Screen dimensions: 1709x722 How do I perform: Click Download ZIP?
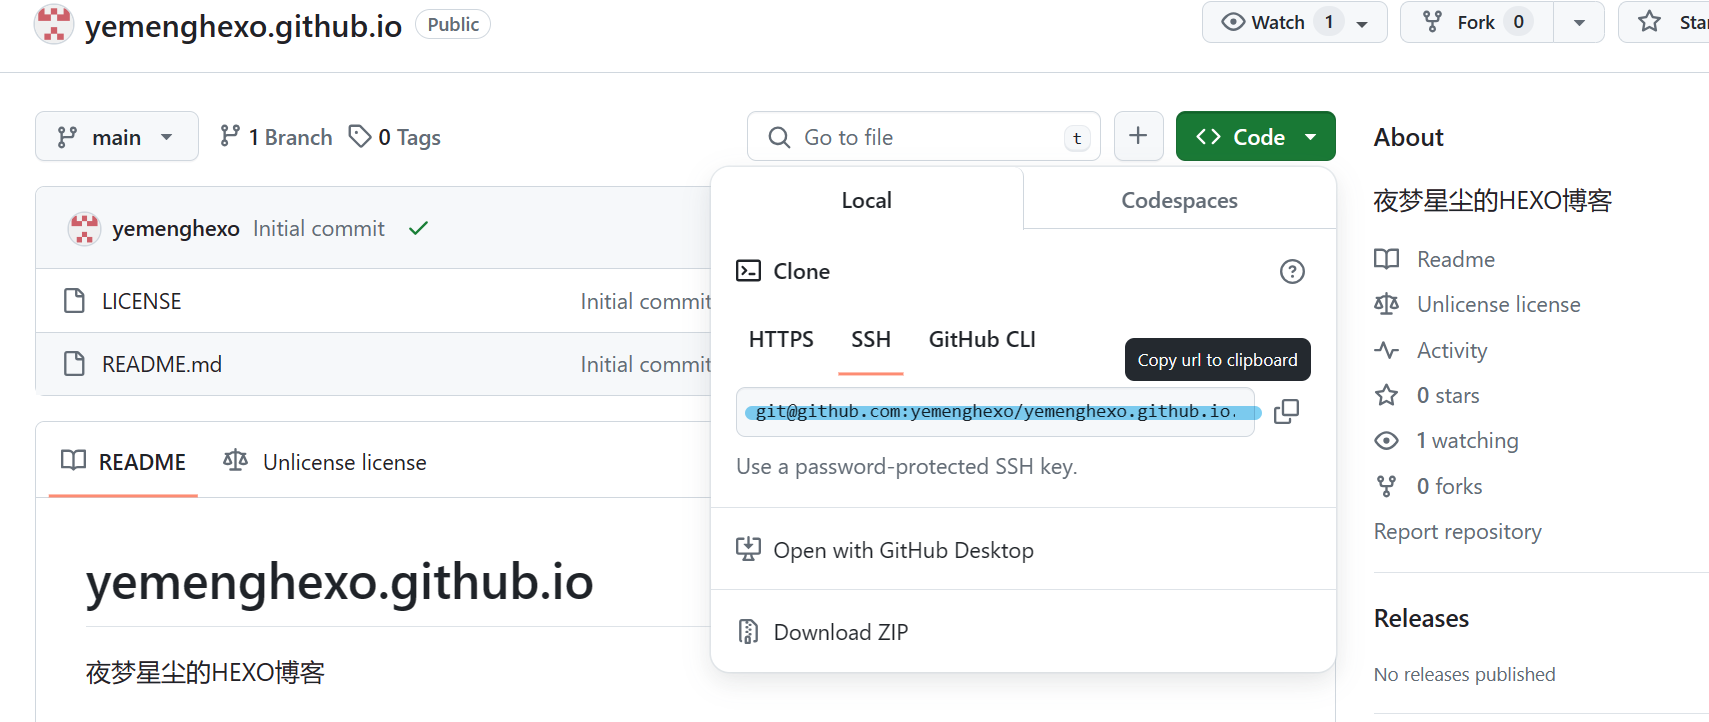point(840,632)
